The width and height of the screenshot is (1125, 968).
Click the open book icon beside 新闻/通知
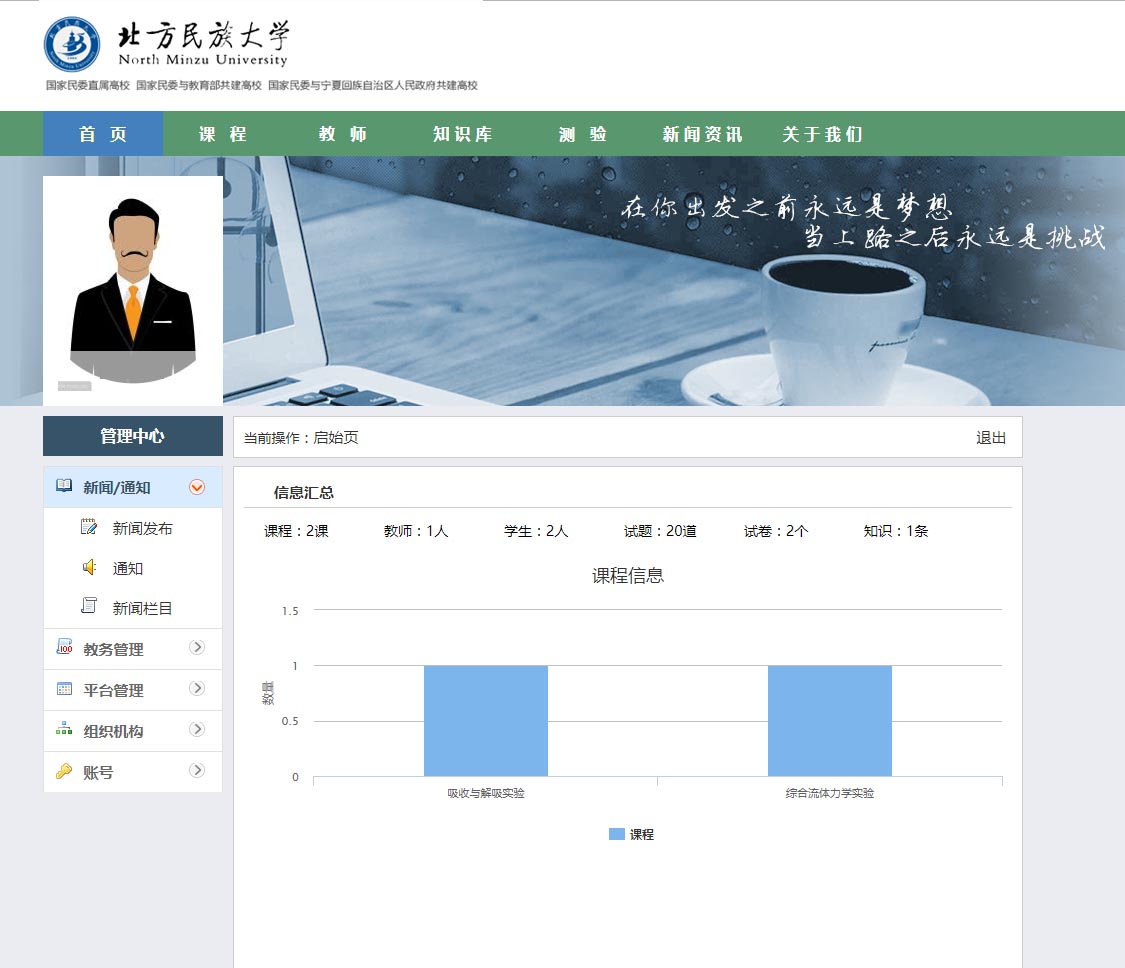click(x=64, y=486)
